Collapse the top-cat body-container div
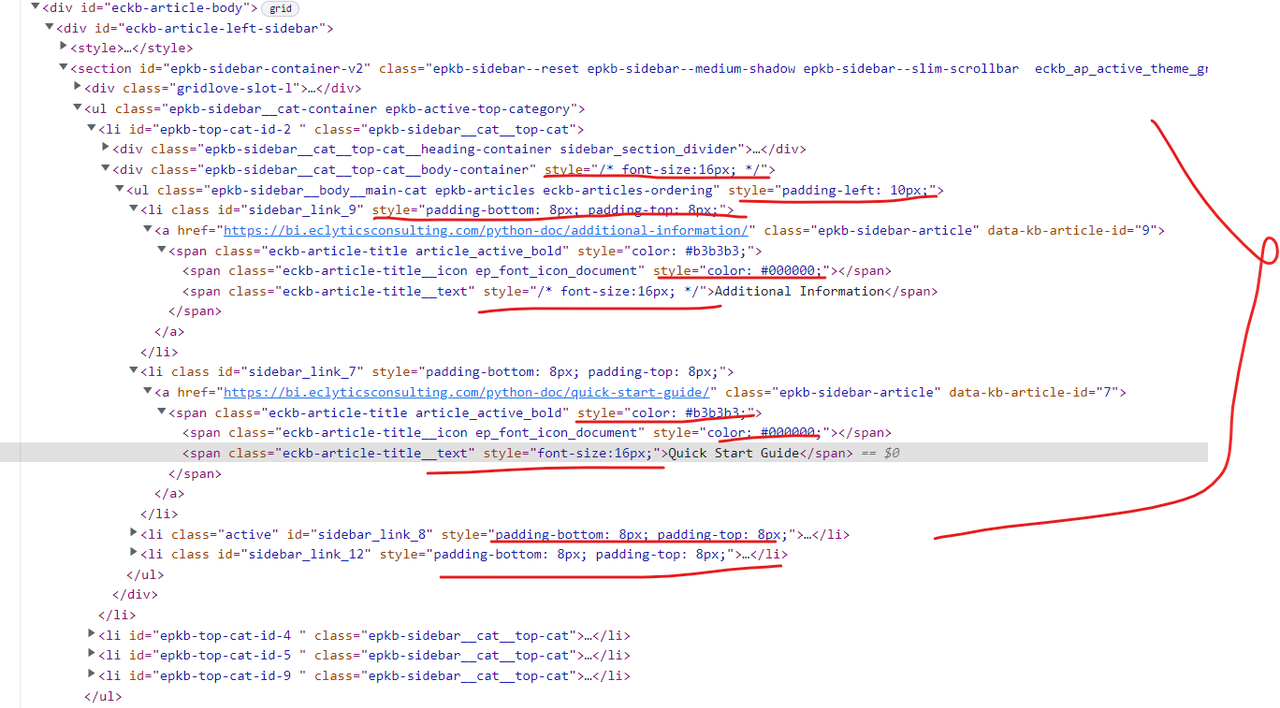Screen dimensions: 1280x708 point(106,169)
